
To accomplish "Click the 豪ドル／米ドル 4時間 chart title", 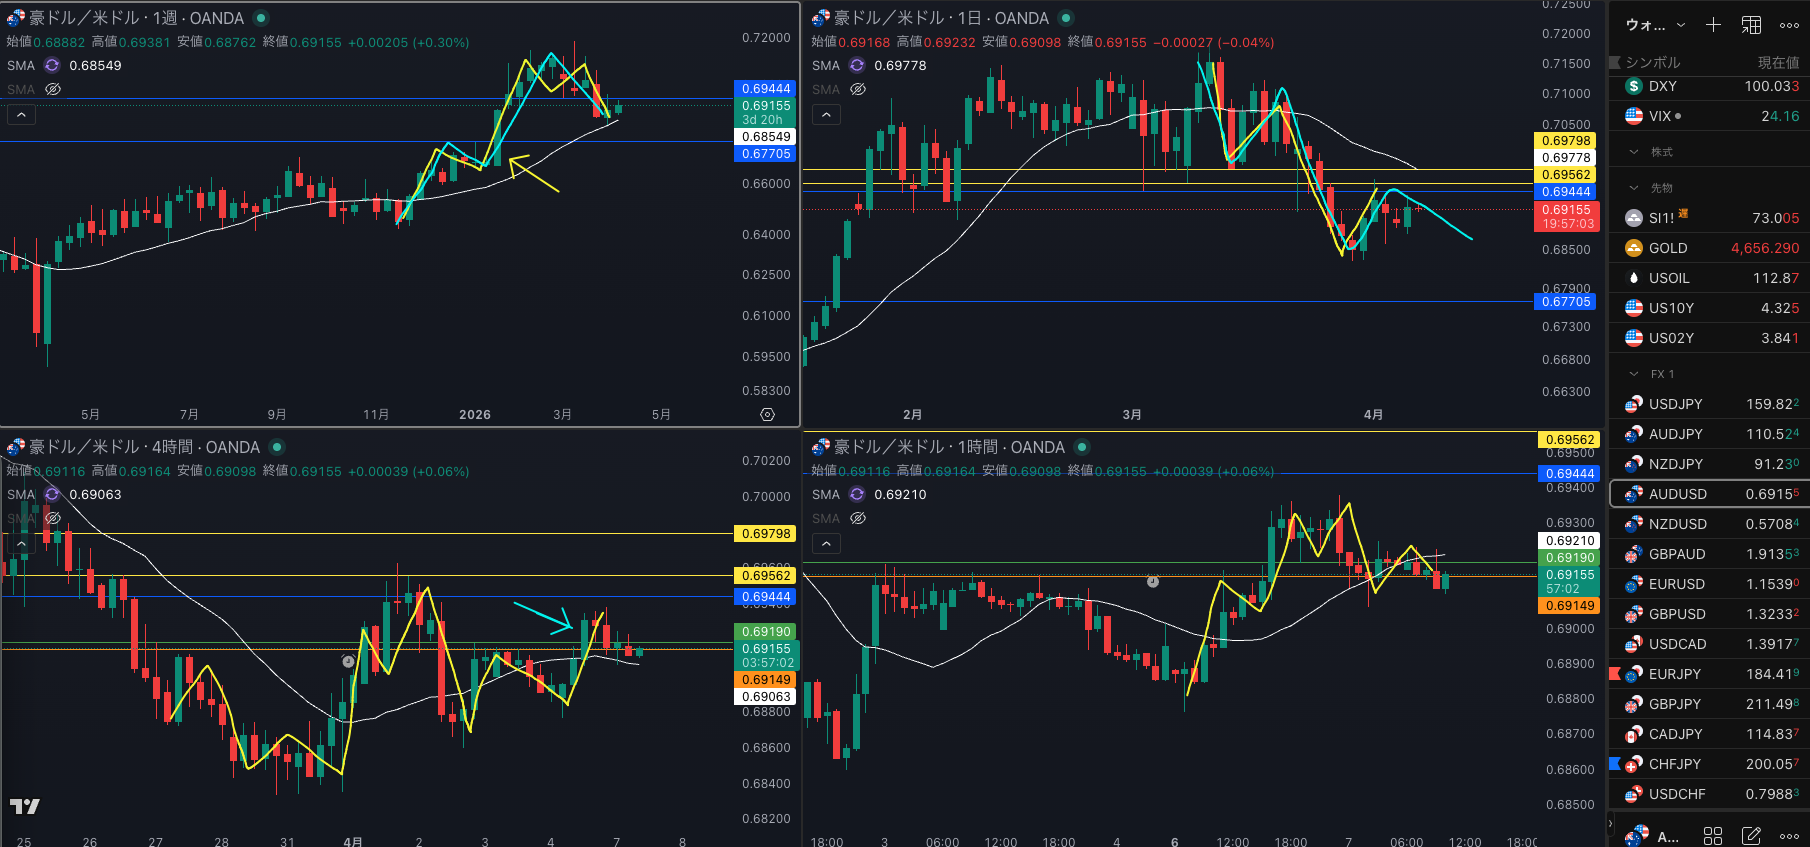I will coord(145,447).
